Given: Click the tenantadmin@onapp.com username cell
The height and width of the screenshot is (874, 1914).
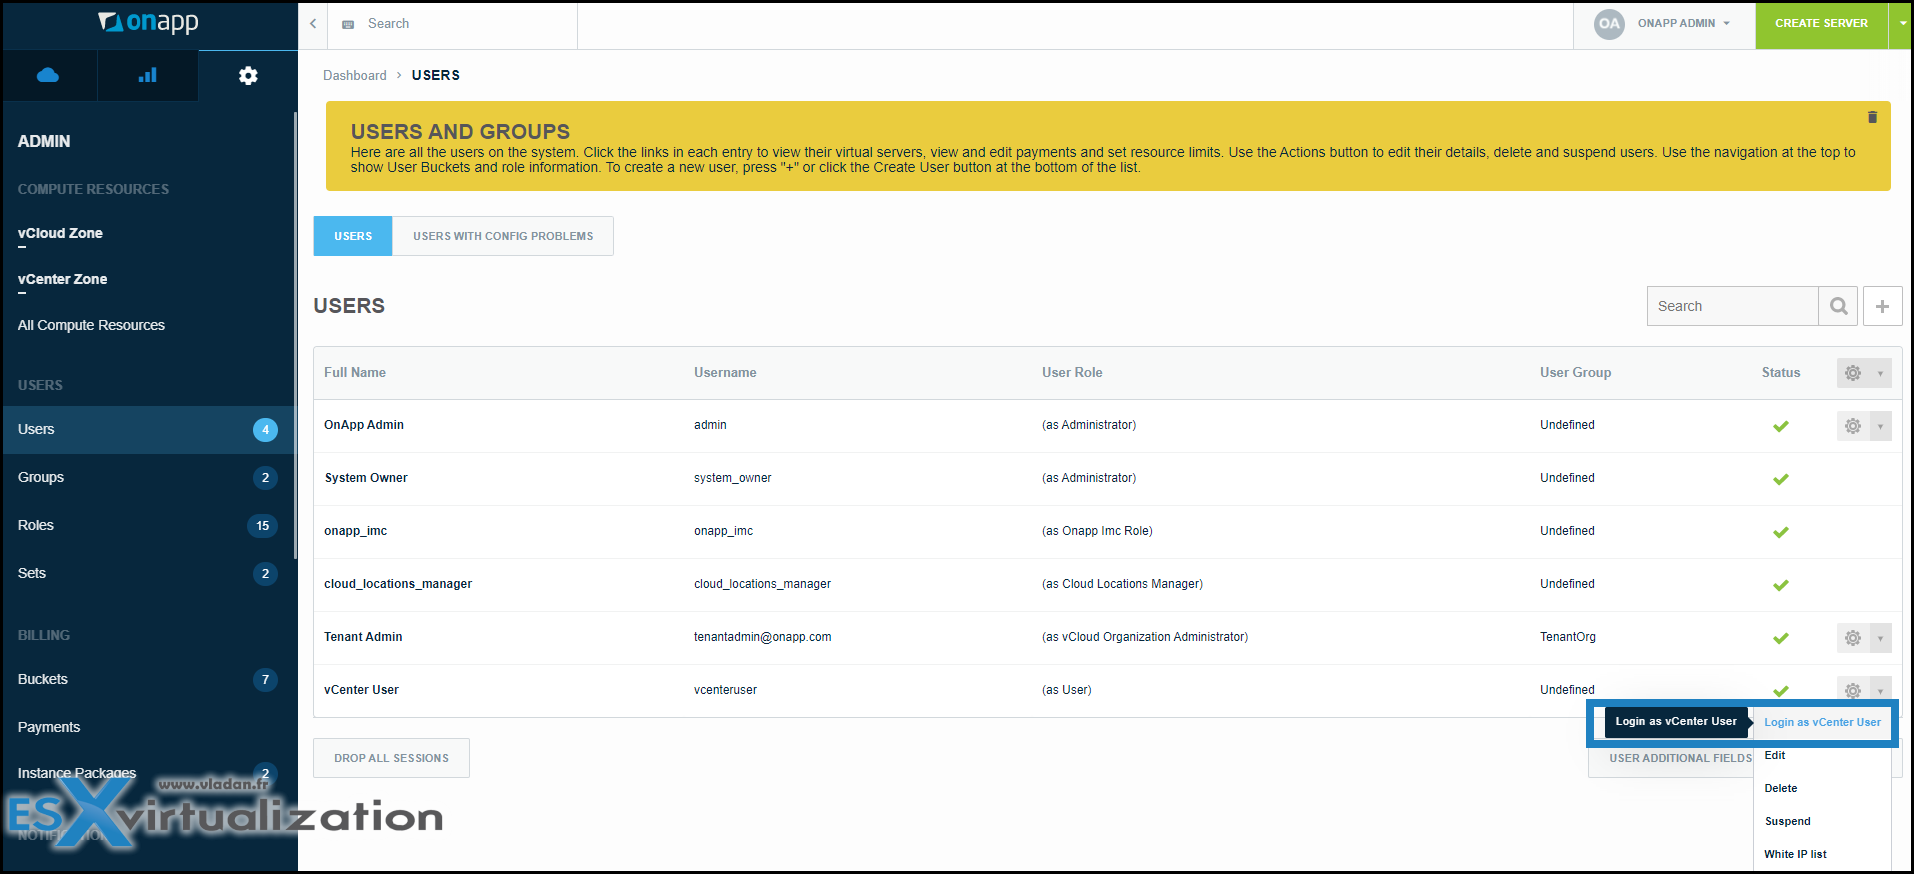Looking at the screenshot, I should [763, 637].
